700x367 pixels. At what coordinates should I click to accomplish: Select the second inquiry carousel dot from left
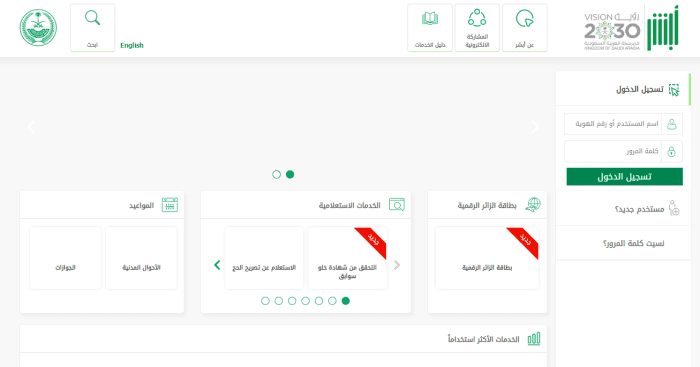(x=279, y=301)
